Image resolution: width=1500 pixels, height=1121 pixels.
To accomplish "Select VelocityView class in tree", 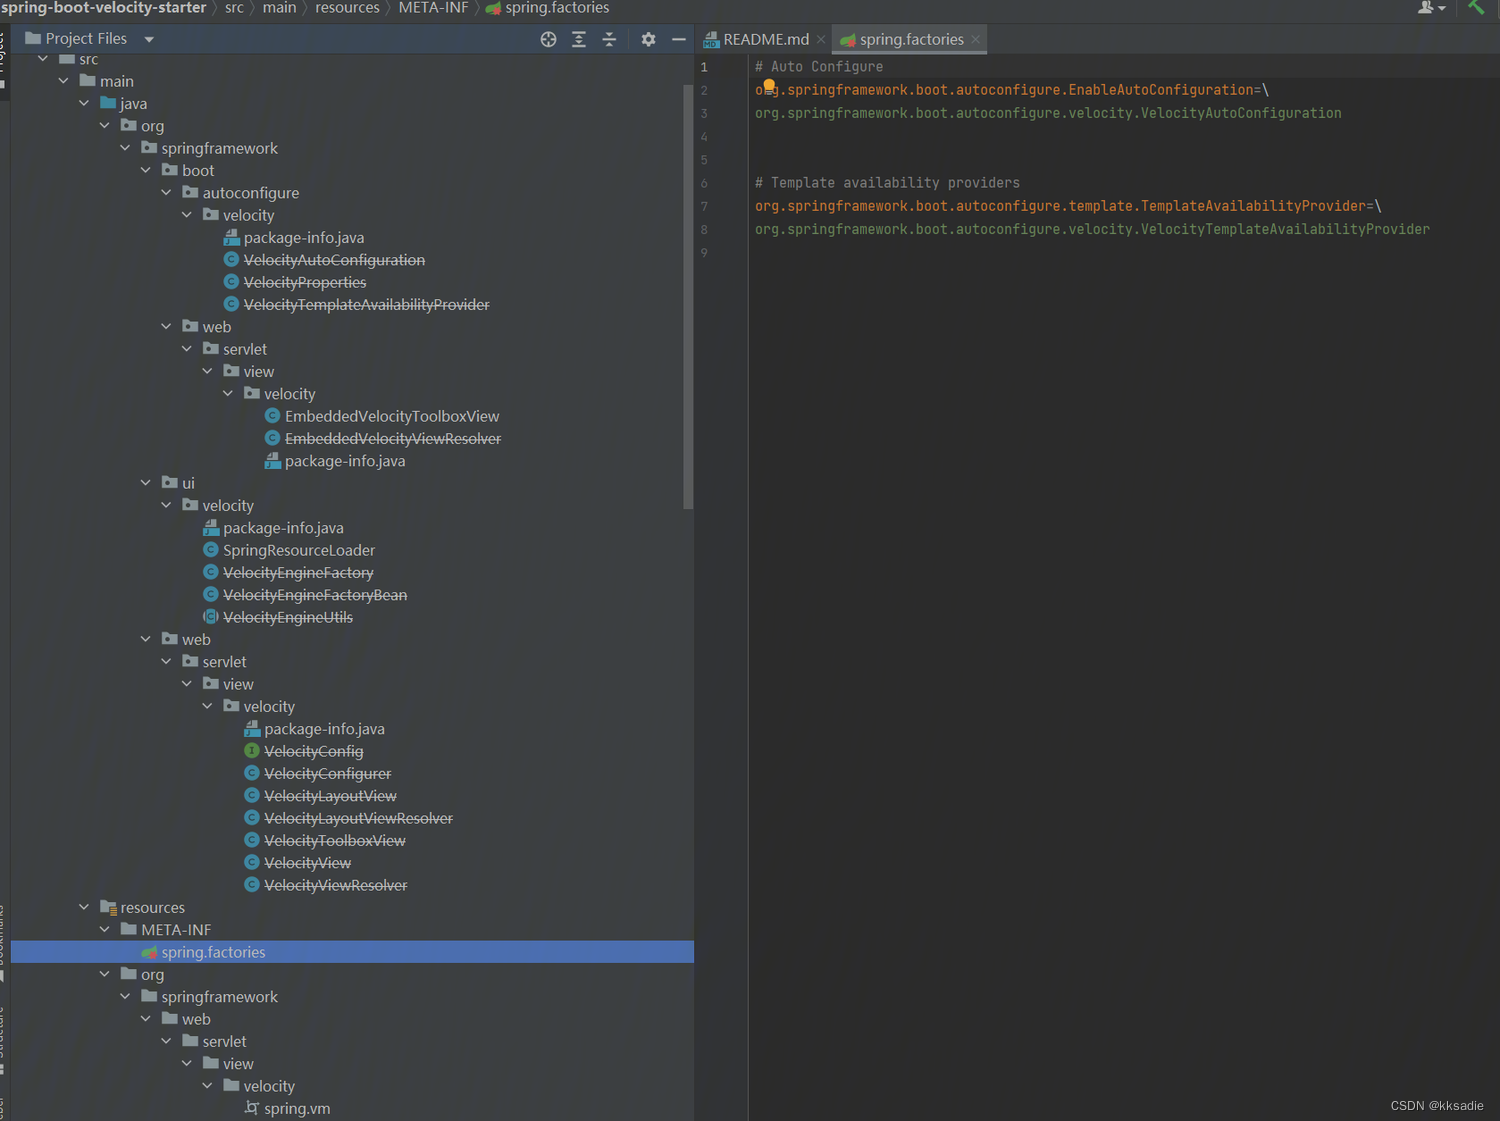I will 308,862.
